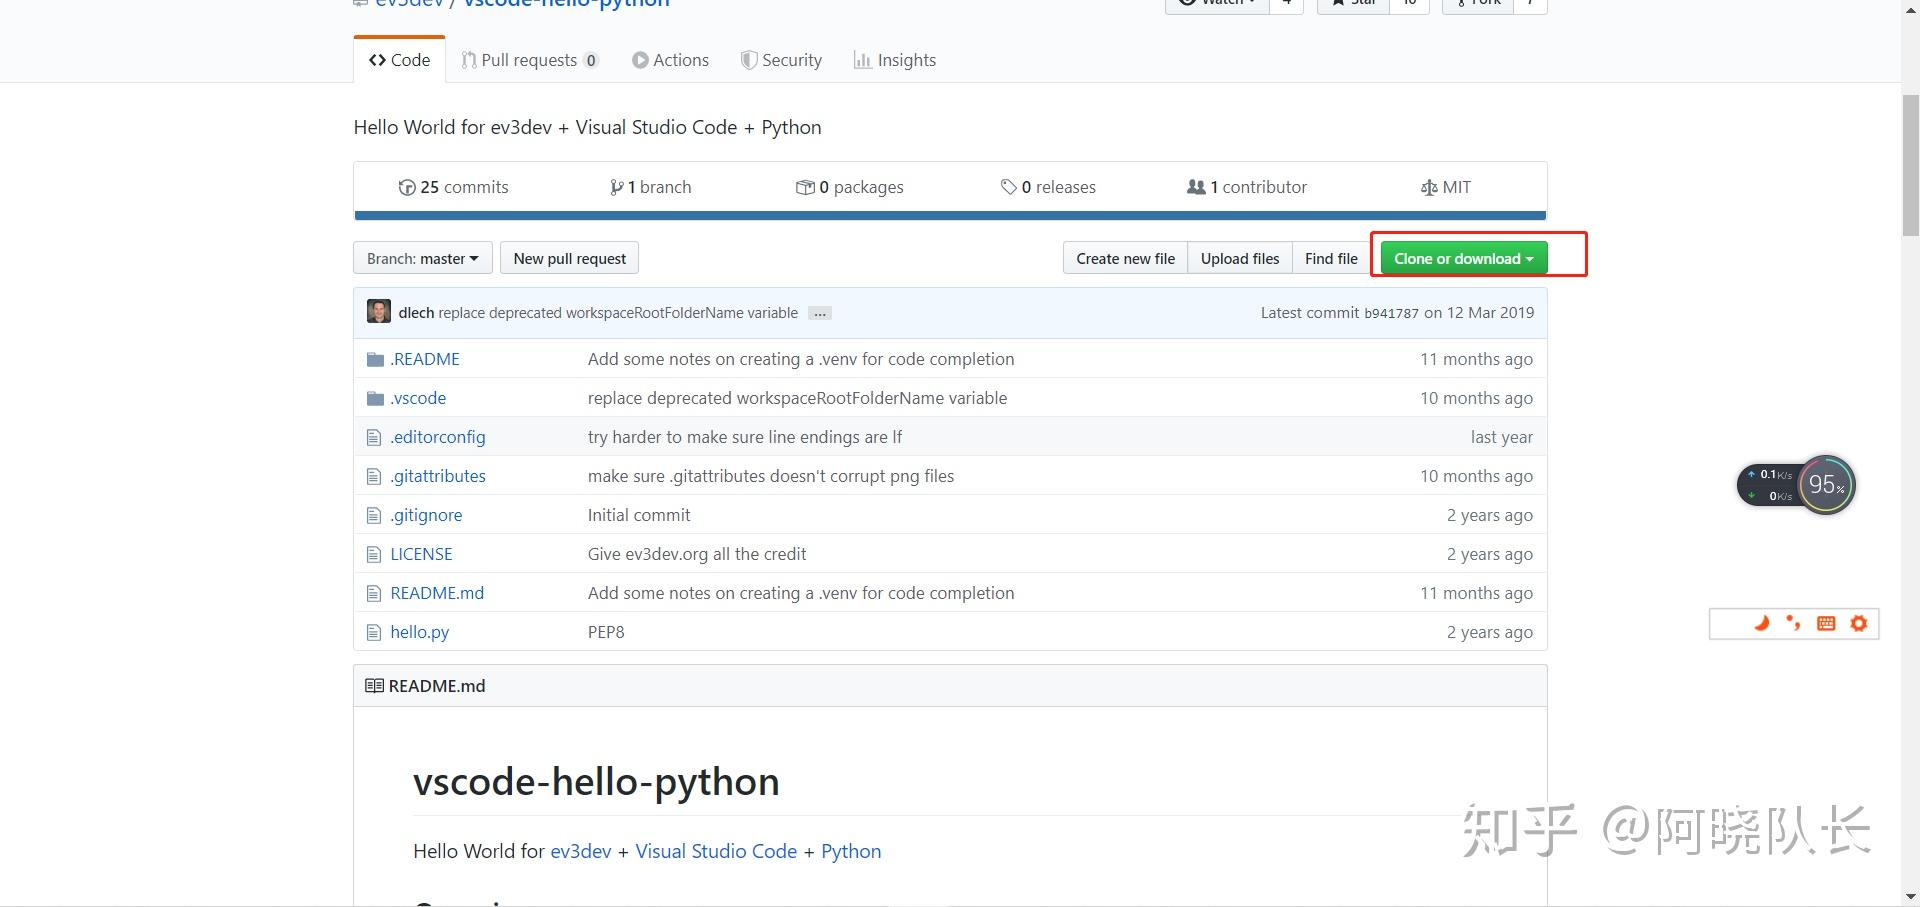This screenshot has height=907, width=1920.
Task: Click the New pull request button
Action: pos(569,257)
